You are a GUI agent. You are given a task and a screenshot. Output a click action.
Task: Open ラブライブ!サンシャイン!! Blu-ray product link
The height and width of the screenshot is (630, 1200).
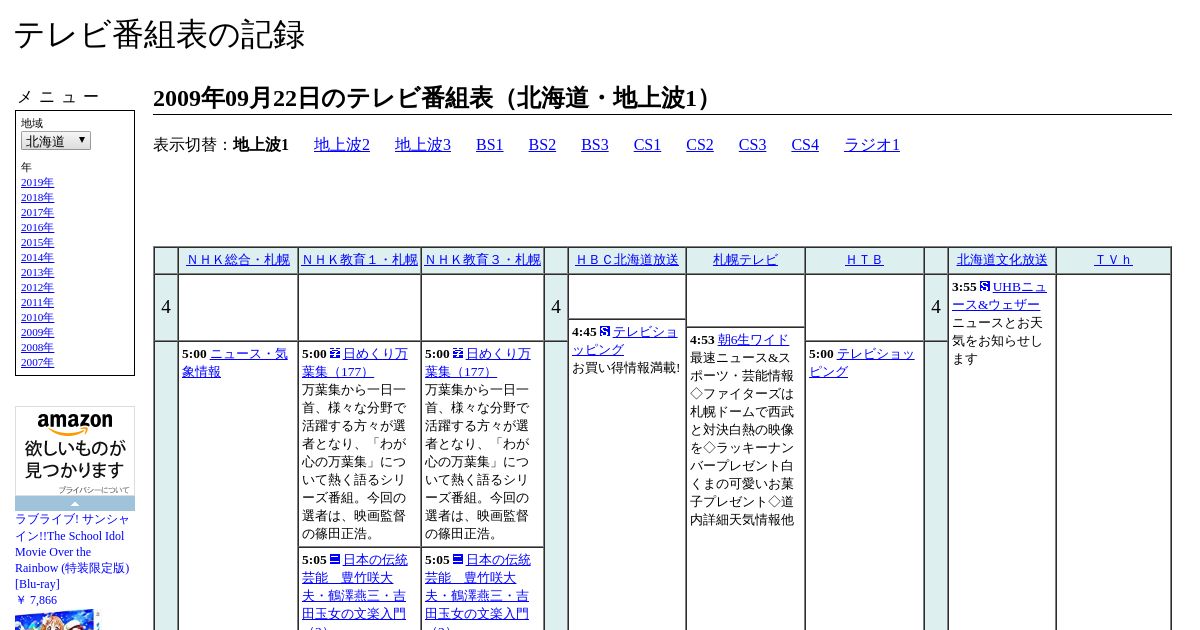tap(72, 552)
